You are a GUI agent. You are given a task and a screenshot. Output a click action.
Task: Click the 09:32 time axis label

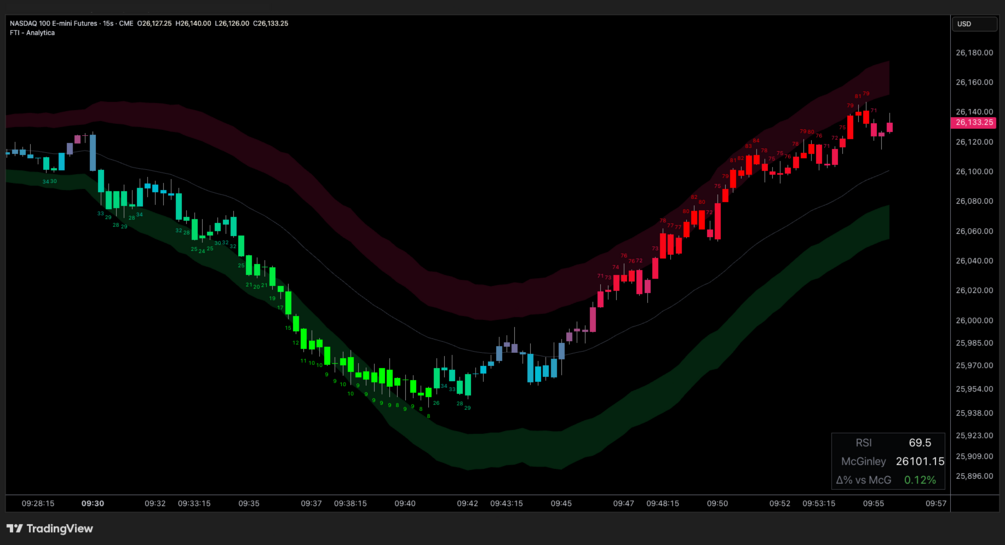point(154,503)
